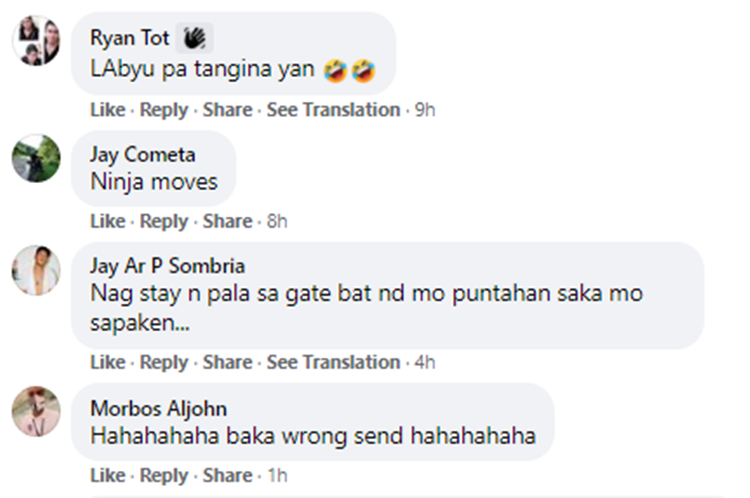Reply to Ryan Tot's comment
The height and width of the screenshot is (498, 750).
click(x=164, y=110)
